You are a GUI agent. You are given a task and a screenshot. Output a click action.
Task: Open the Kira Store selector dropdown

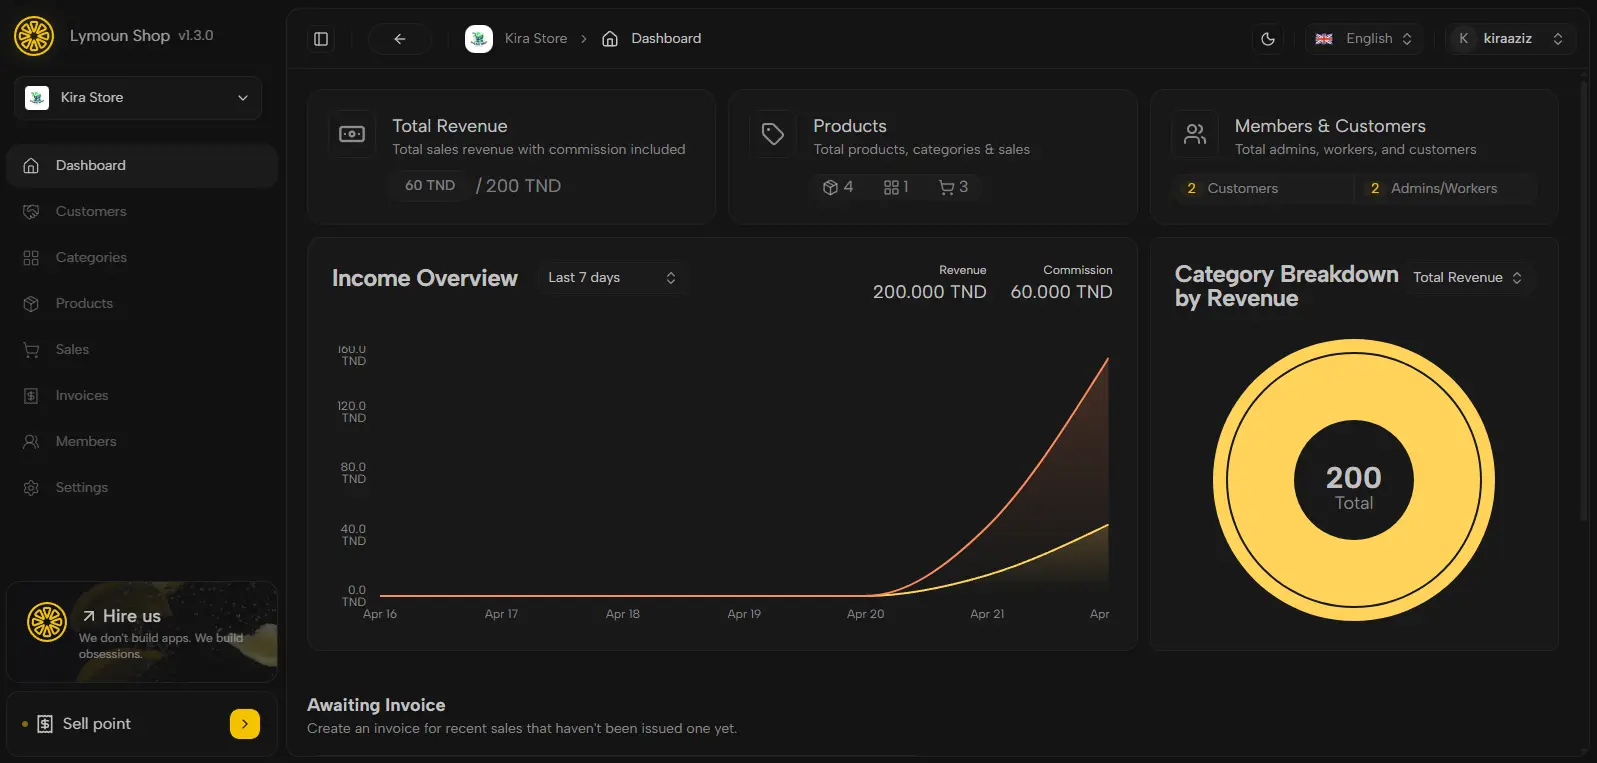138,98
